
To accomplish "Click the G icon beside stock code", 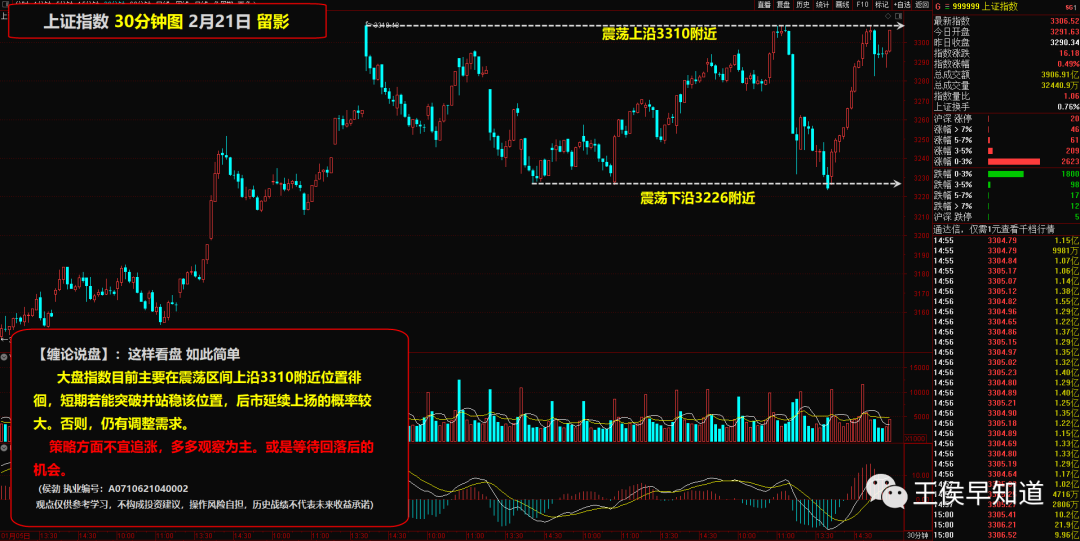I will click(940, 6).
